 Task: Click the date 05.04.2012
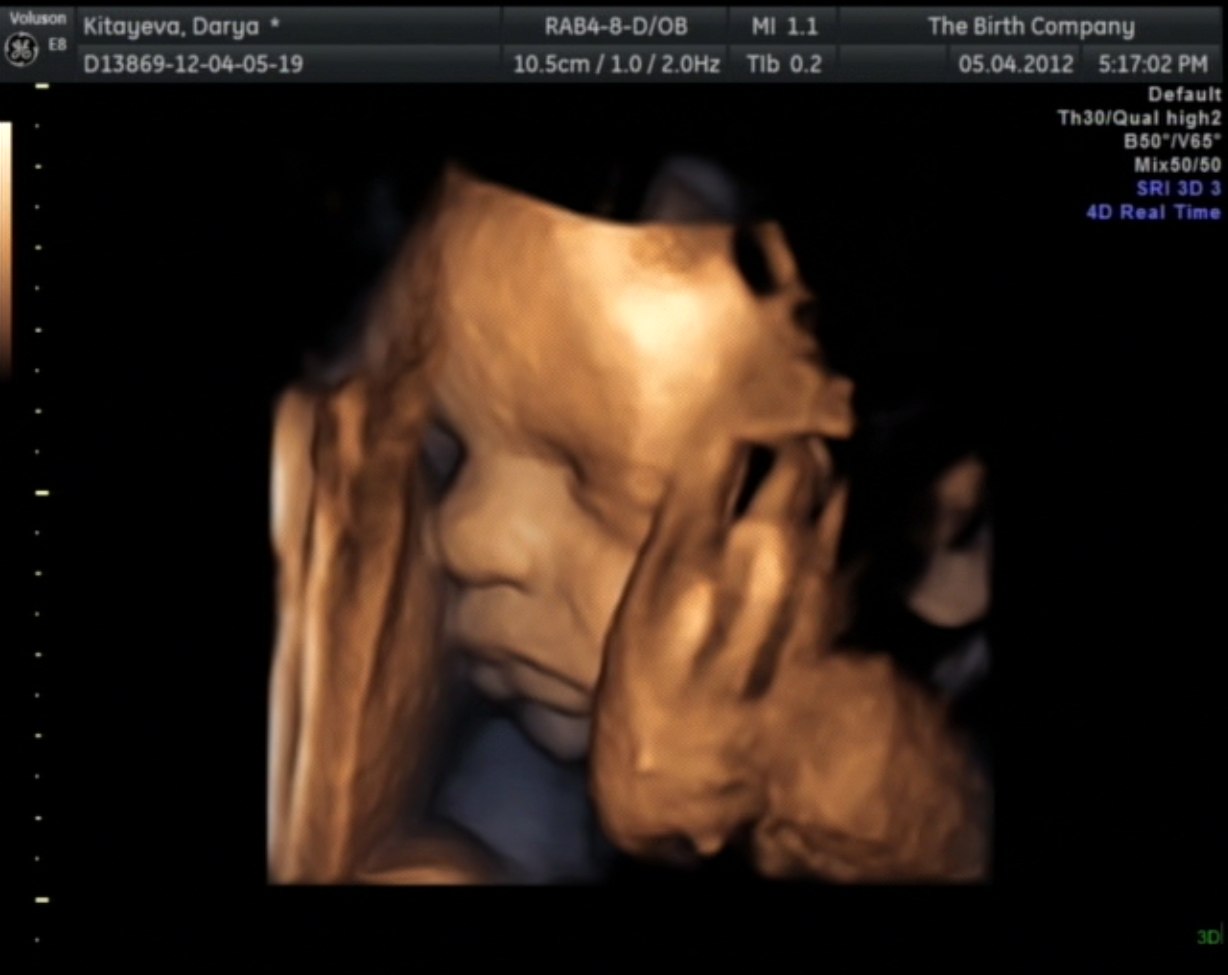(1016, 65)
